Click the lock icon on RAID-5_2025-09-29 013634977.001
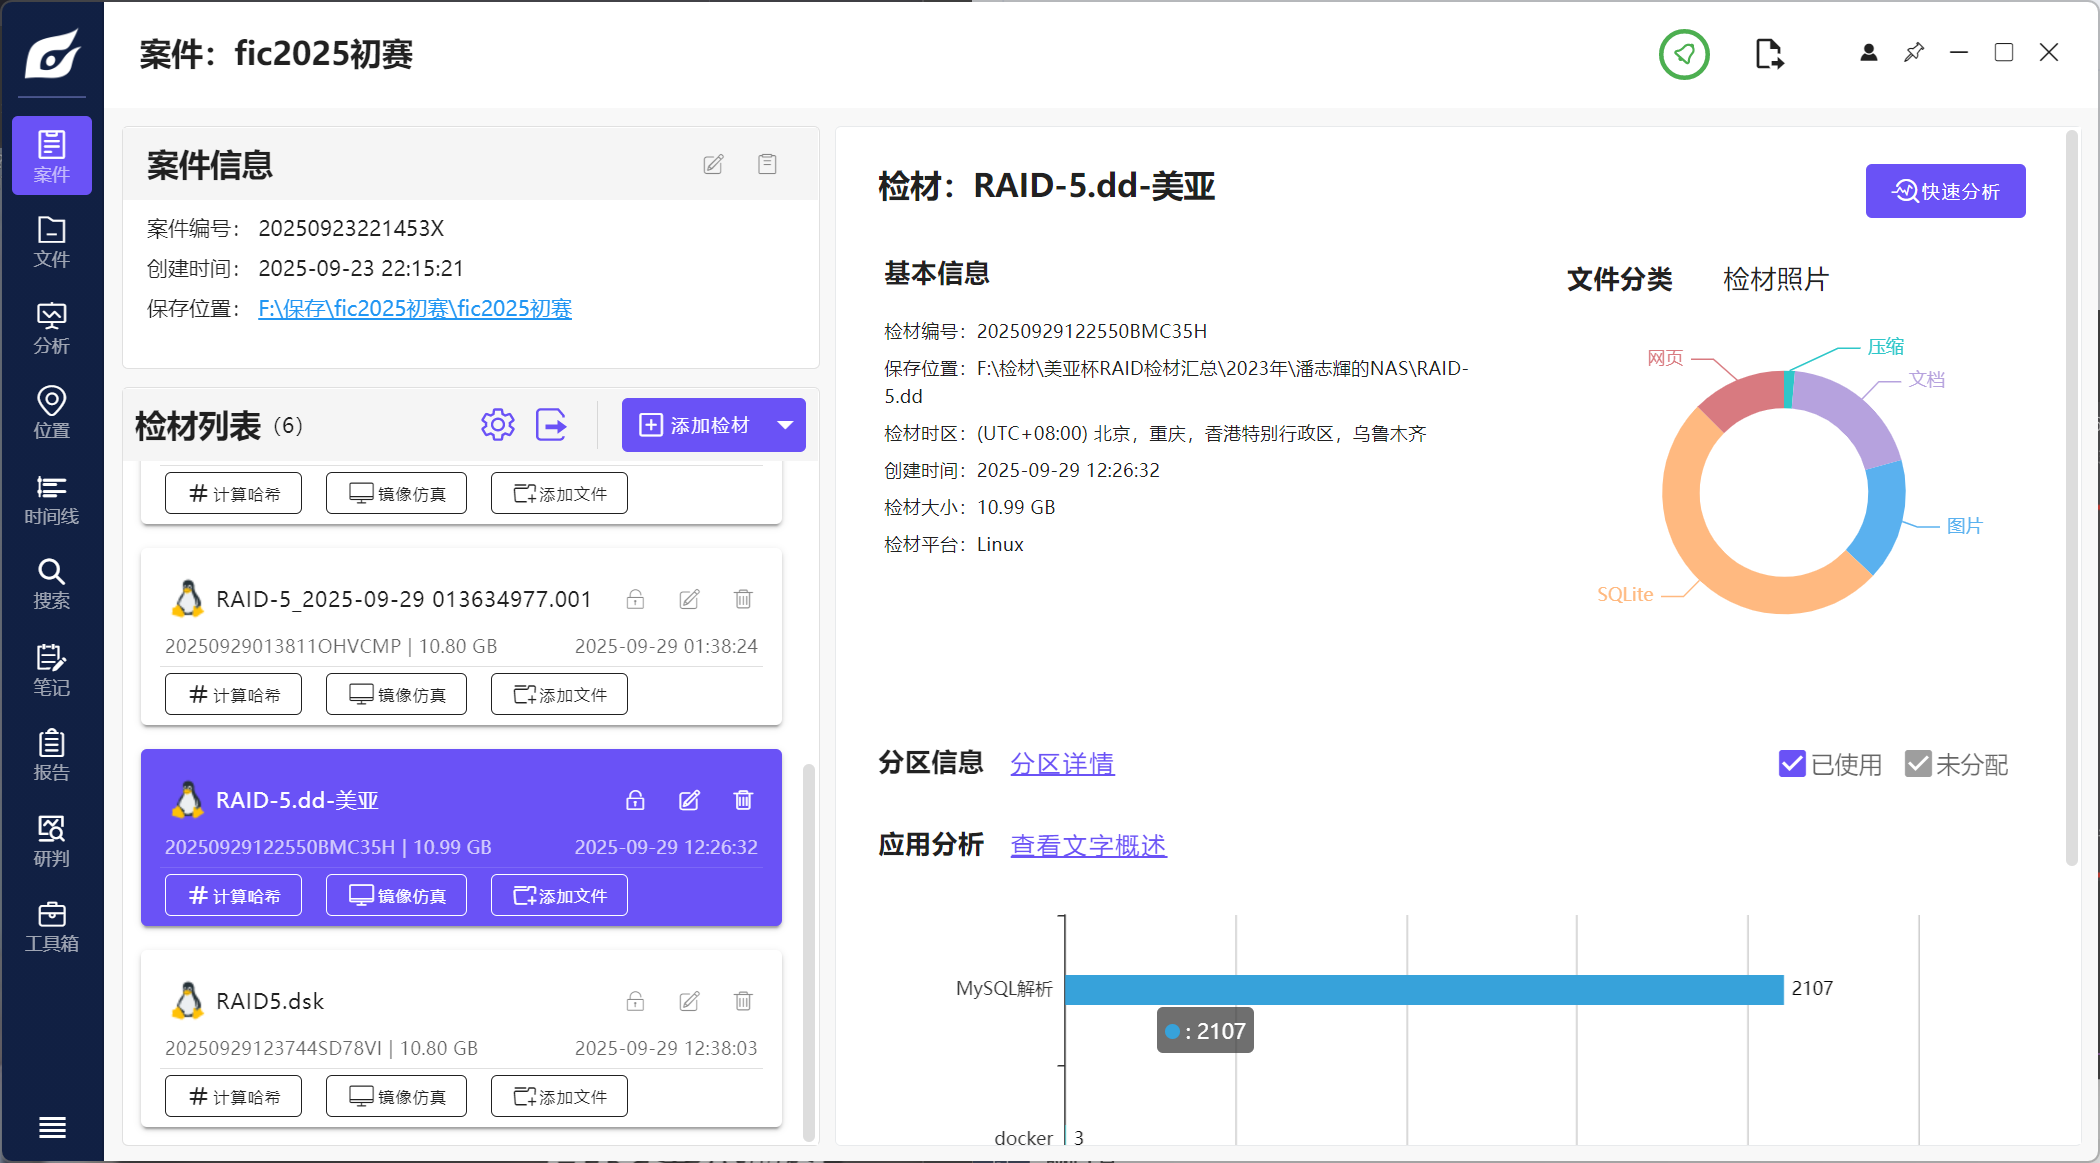The height and width of the screenshot is (1163, 2100). coord(635,599)
